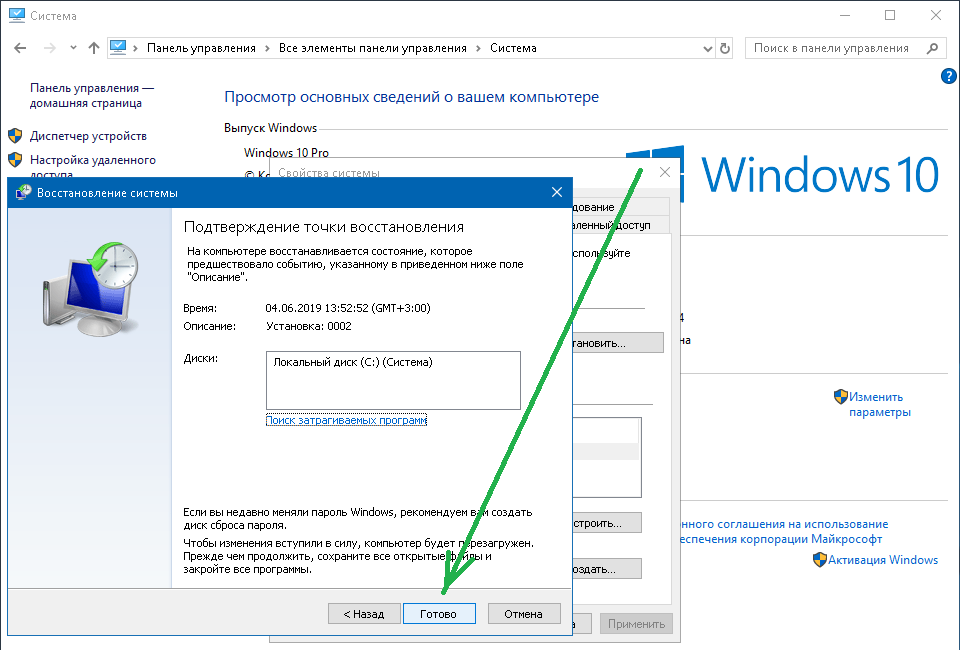The image size is (960, 650).
Task: Click the Установка: 0002 description text
Action: 309,326
